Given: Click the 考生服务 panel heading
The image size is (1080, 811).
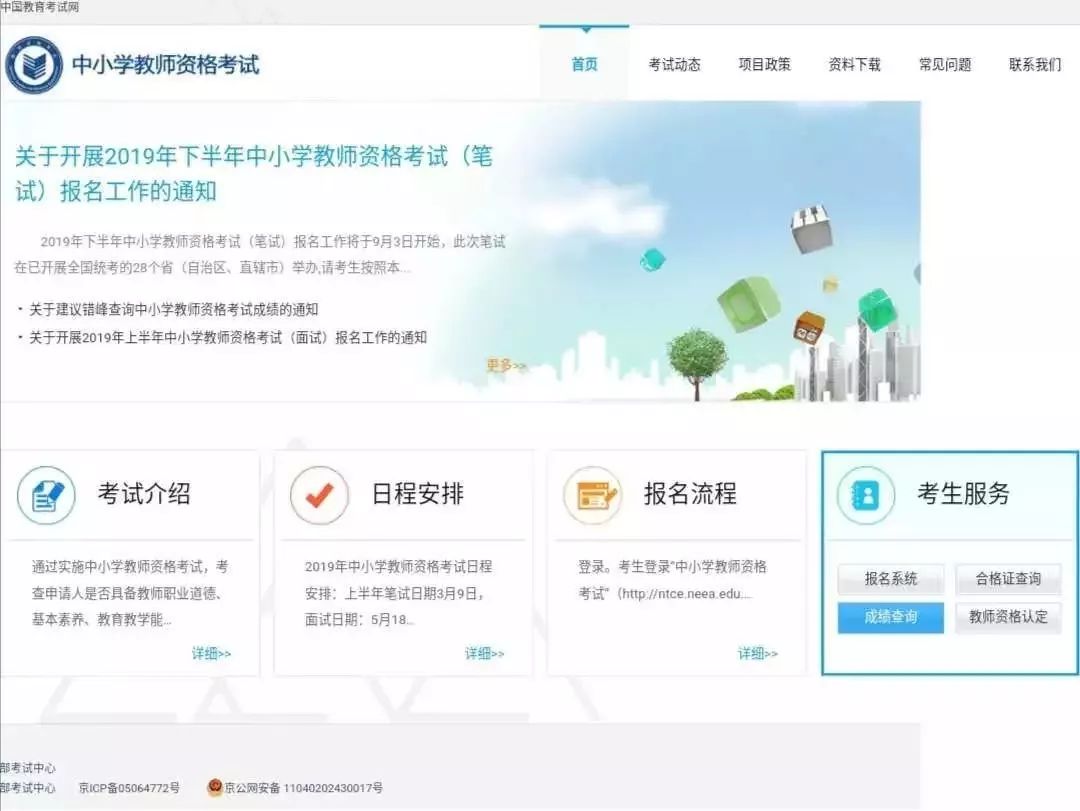Looking at the screenshot, I should click(963, 494).
